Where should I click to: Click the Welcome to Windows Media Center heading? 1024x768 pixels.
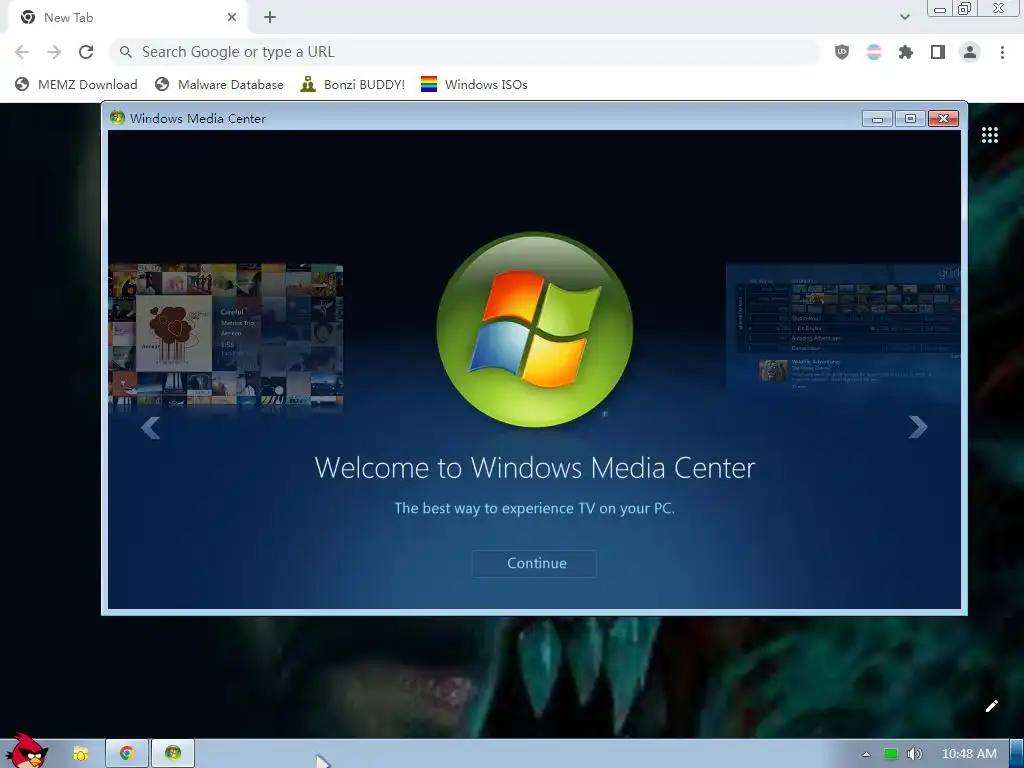(x=535, y=468)
